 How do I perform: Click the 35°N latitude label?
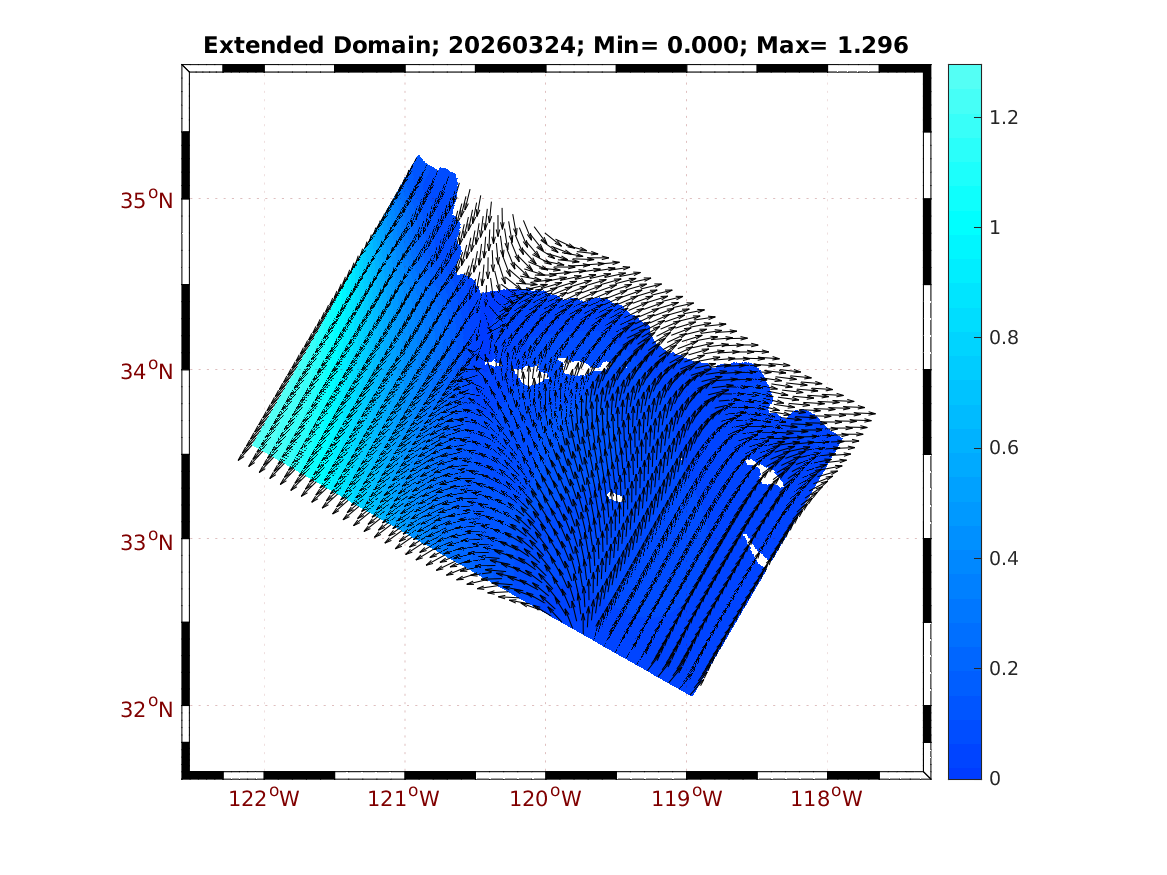point(147,200)
